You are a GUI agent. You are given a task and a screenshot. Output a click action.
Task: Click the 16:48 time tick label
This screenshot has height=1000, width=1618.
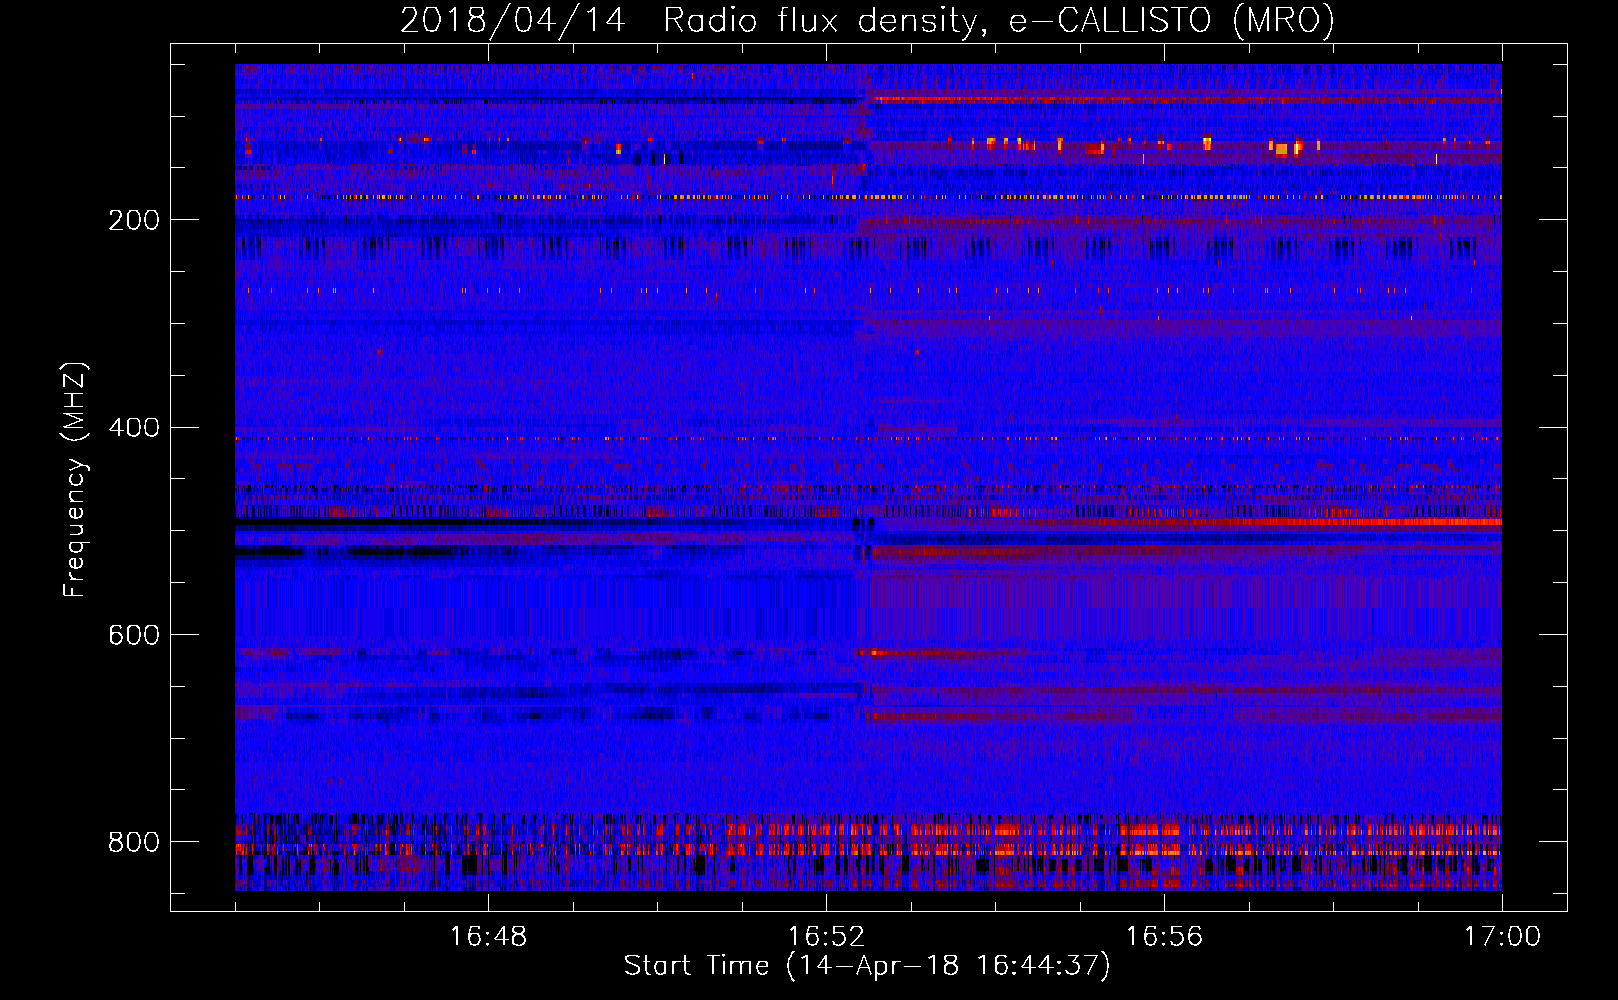point(488,937)
